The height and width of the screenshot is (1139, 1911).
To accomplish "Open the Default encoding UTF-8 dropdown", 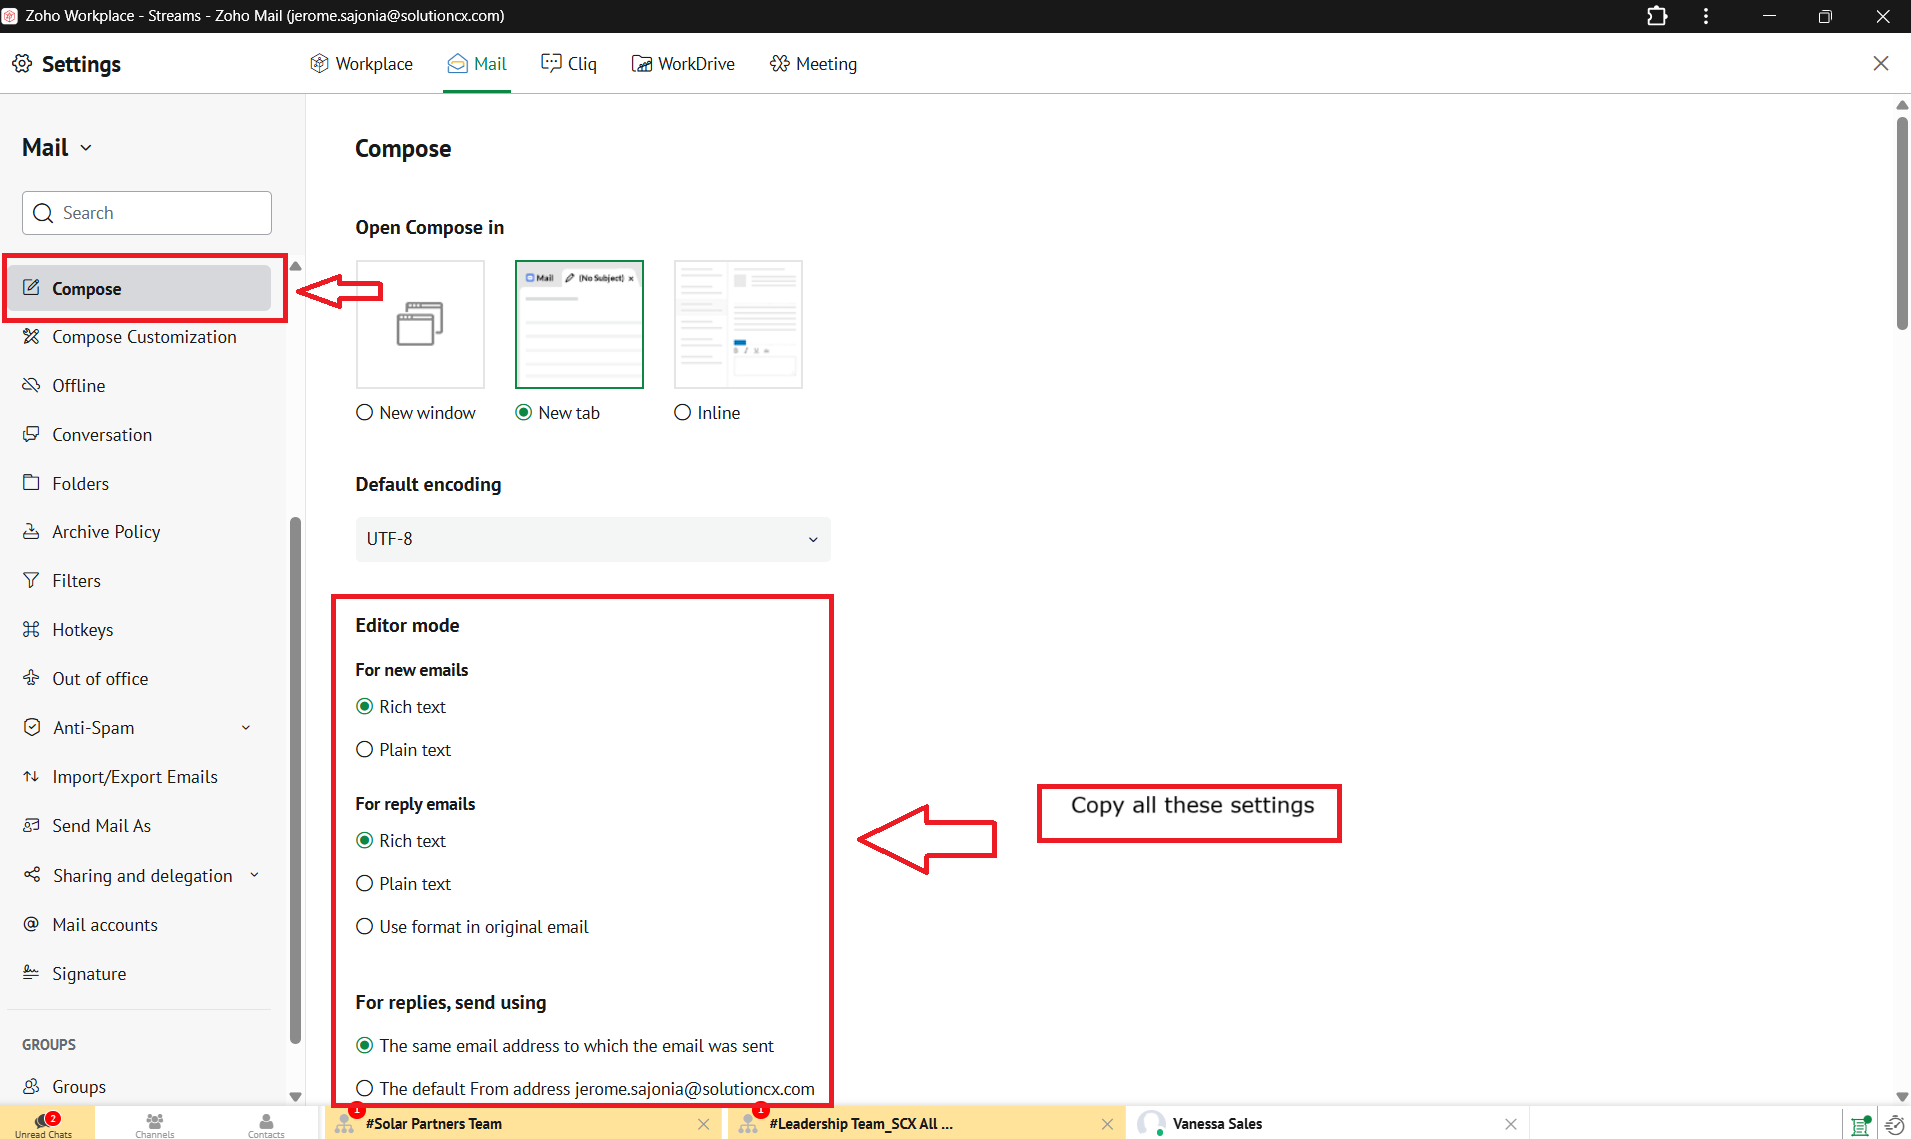I will 592,539.
